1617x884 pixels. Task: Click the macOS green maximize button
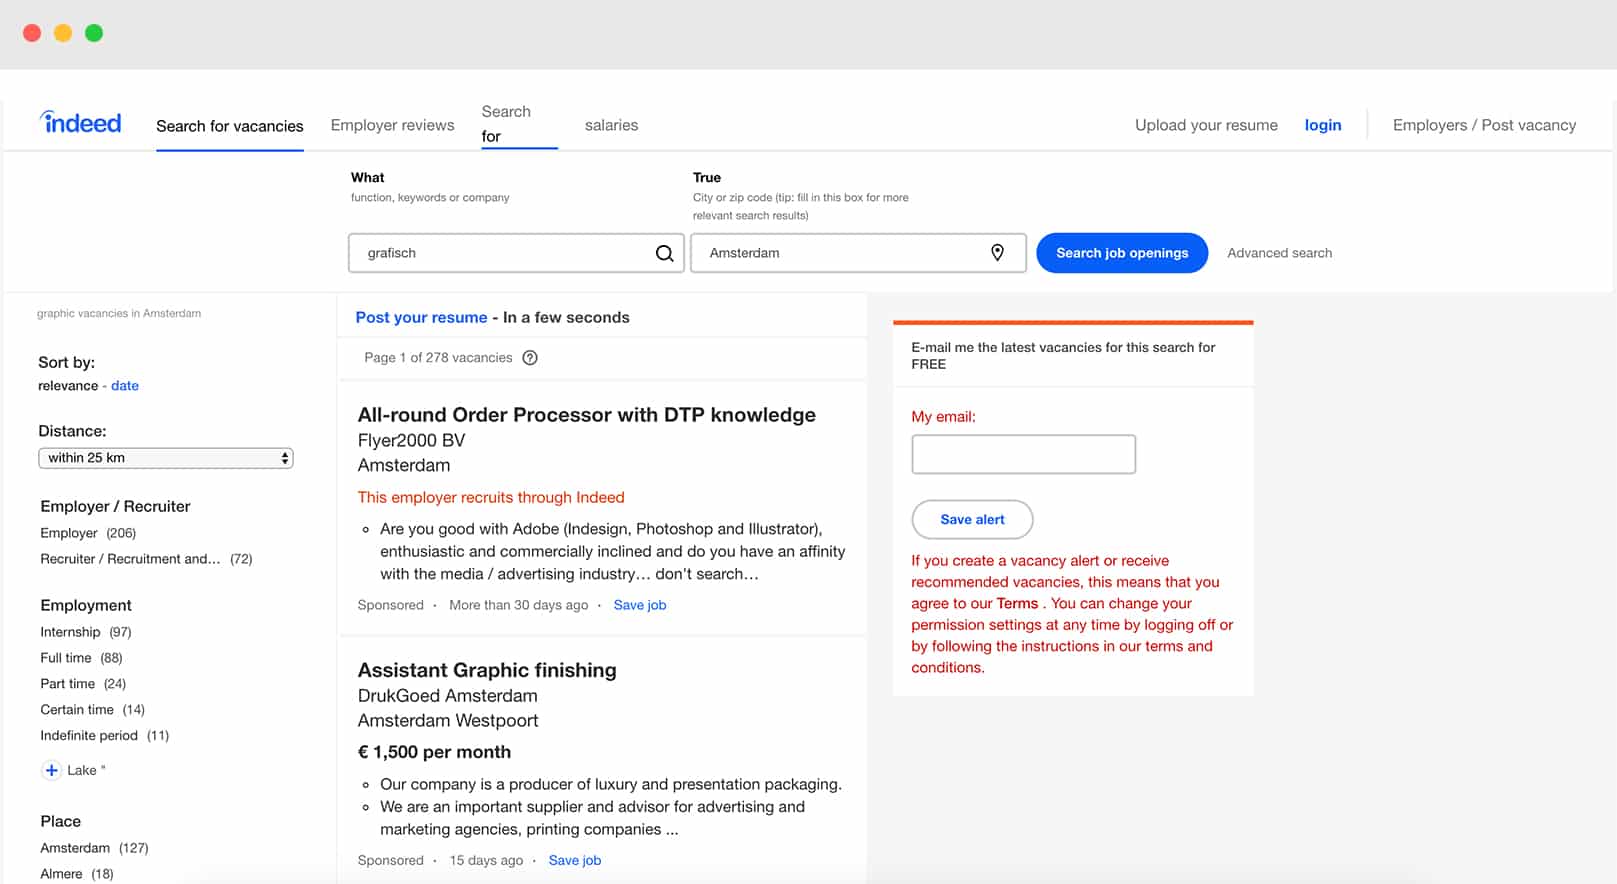[x=94, y=33]
